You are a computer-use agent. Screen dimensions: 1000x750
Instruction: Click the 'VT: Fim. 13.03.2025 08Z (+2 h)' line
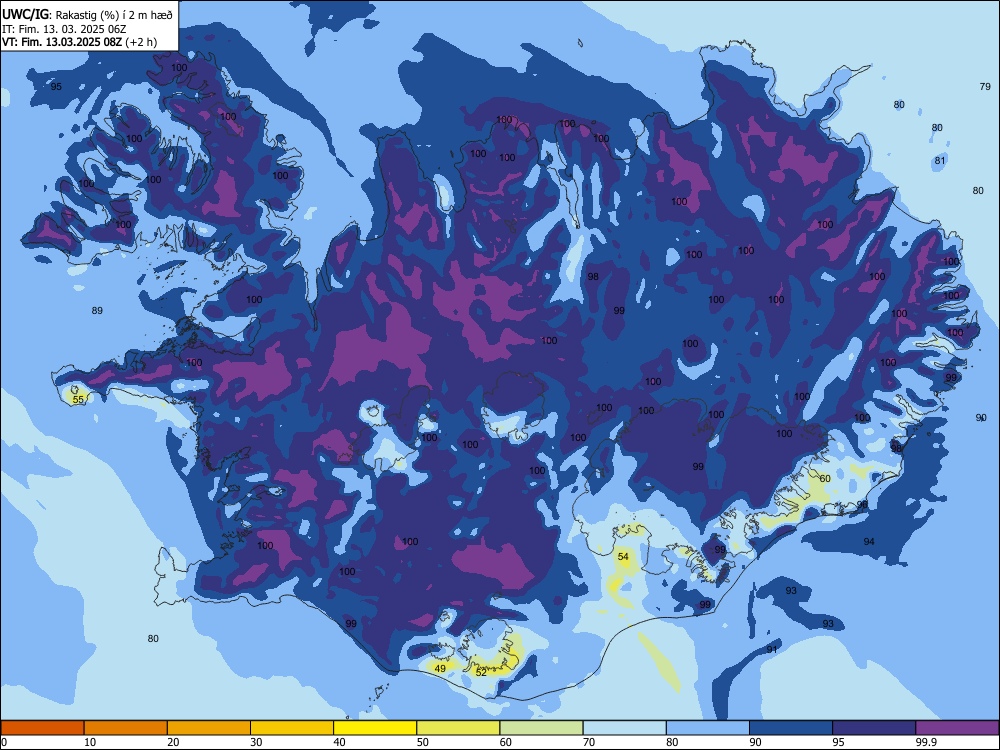click(79, 42)
